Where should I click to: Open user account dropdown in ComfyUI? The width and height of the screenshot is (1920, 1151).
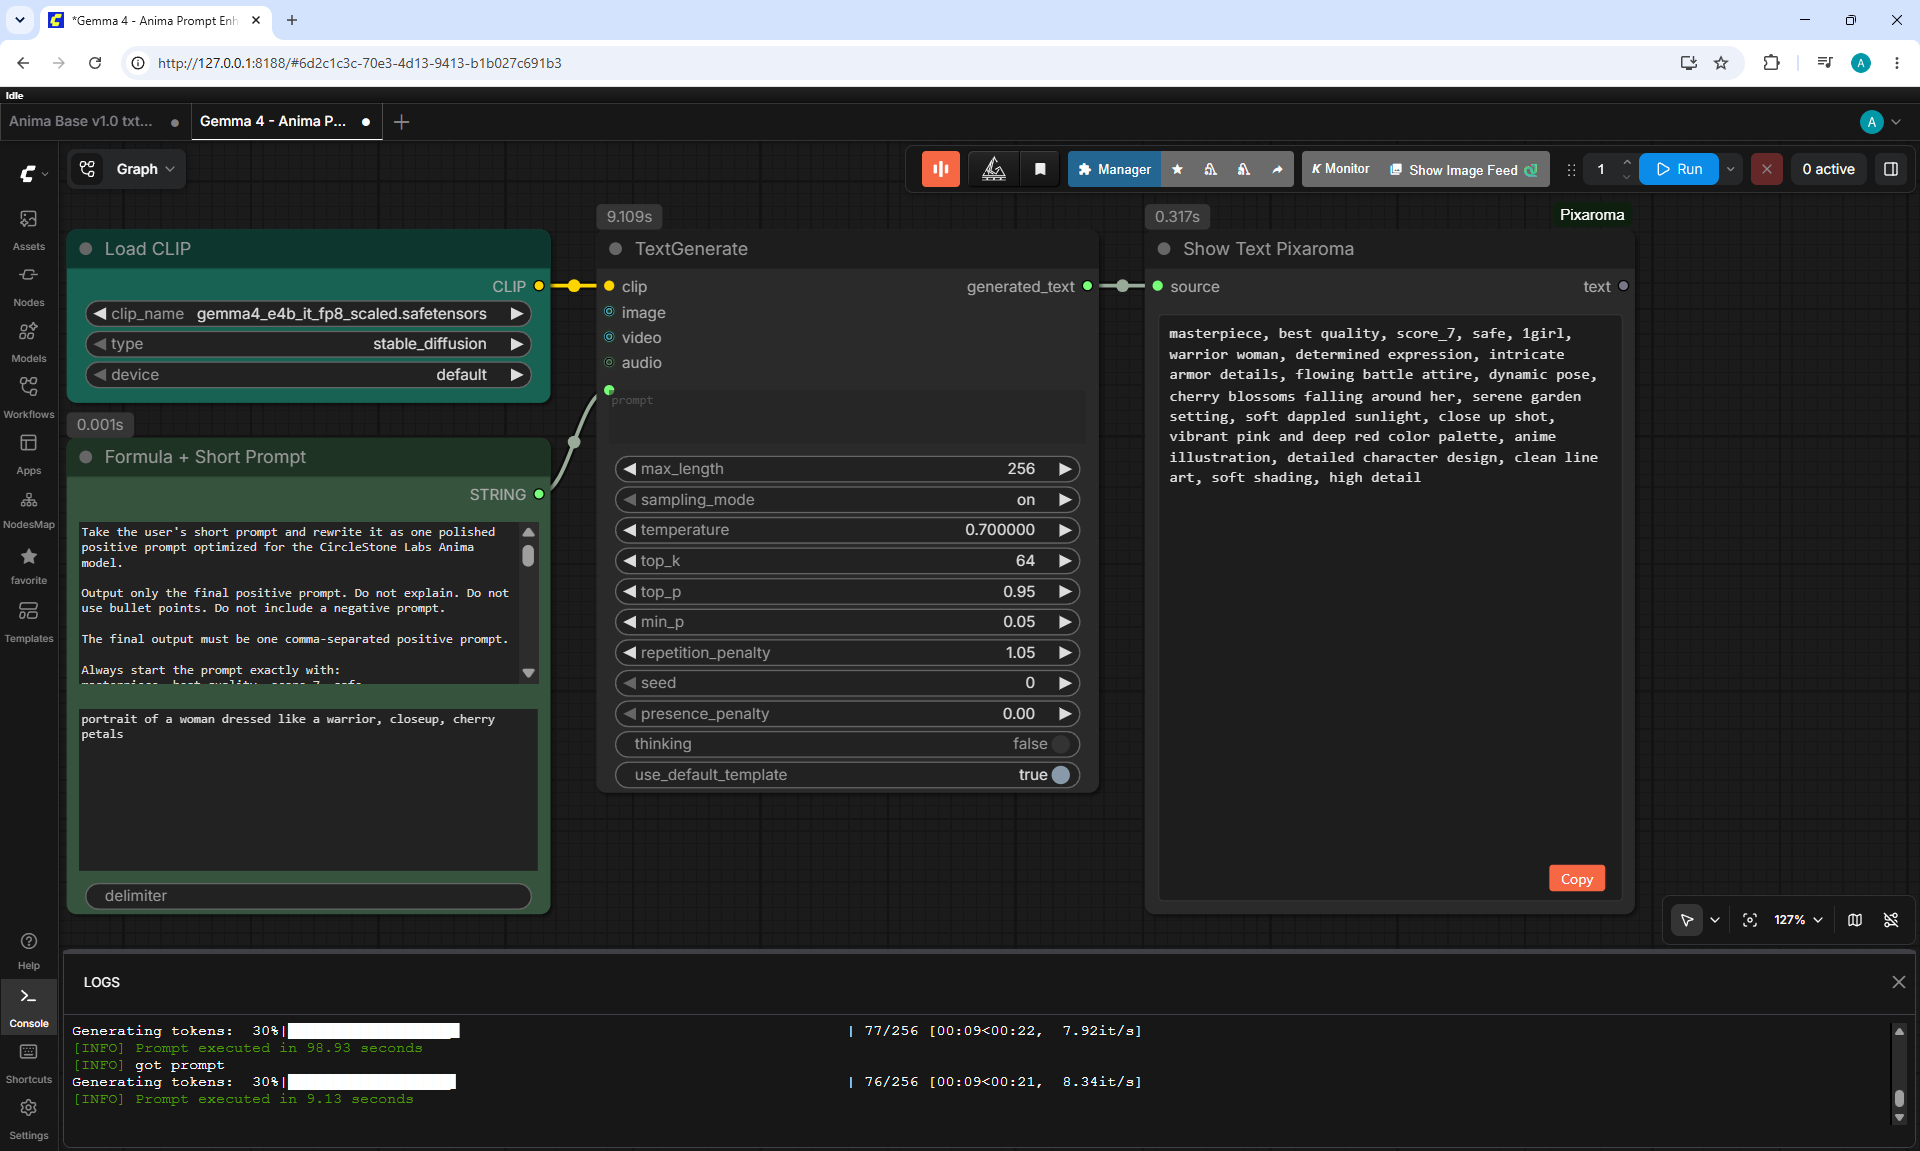click(1880, 122)
